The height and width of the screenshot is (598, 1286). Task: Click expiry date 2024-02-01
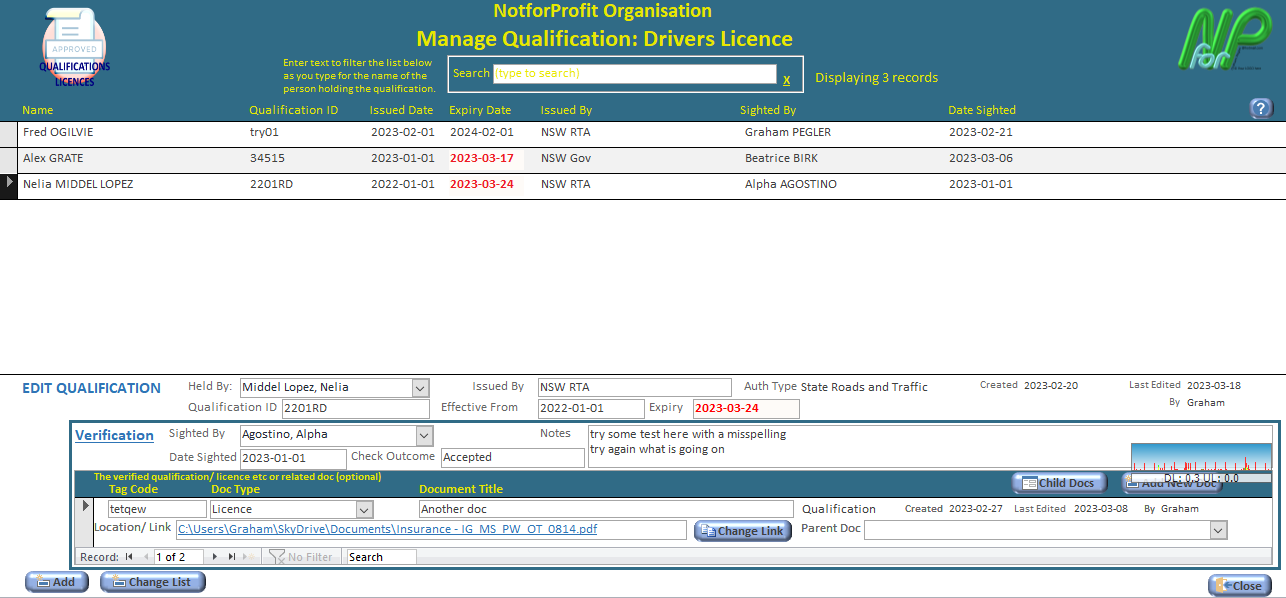tap(482, 132)
